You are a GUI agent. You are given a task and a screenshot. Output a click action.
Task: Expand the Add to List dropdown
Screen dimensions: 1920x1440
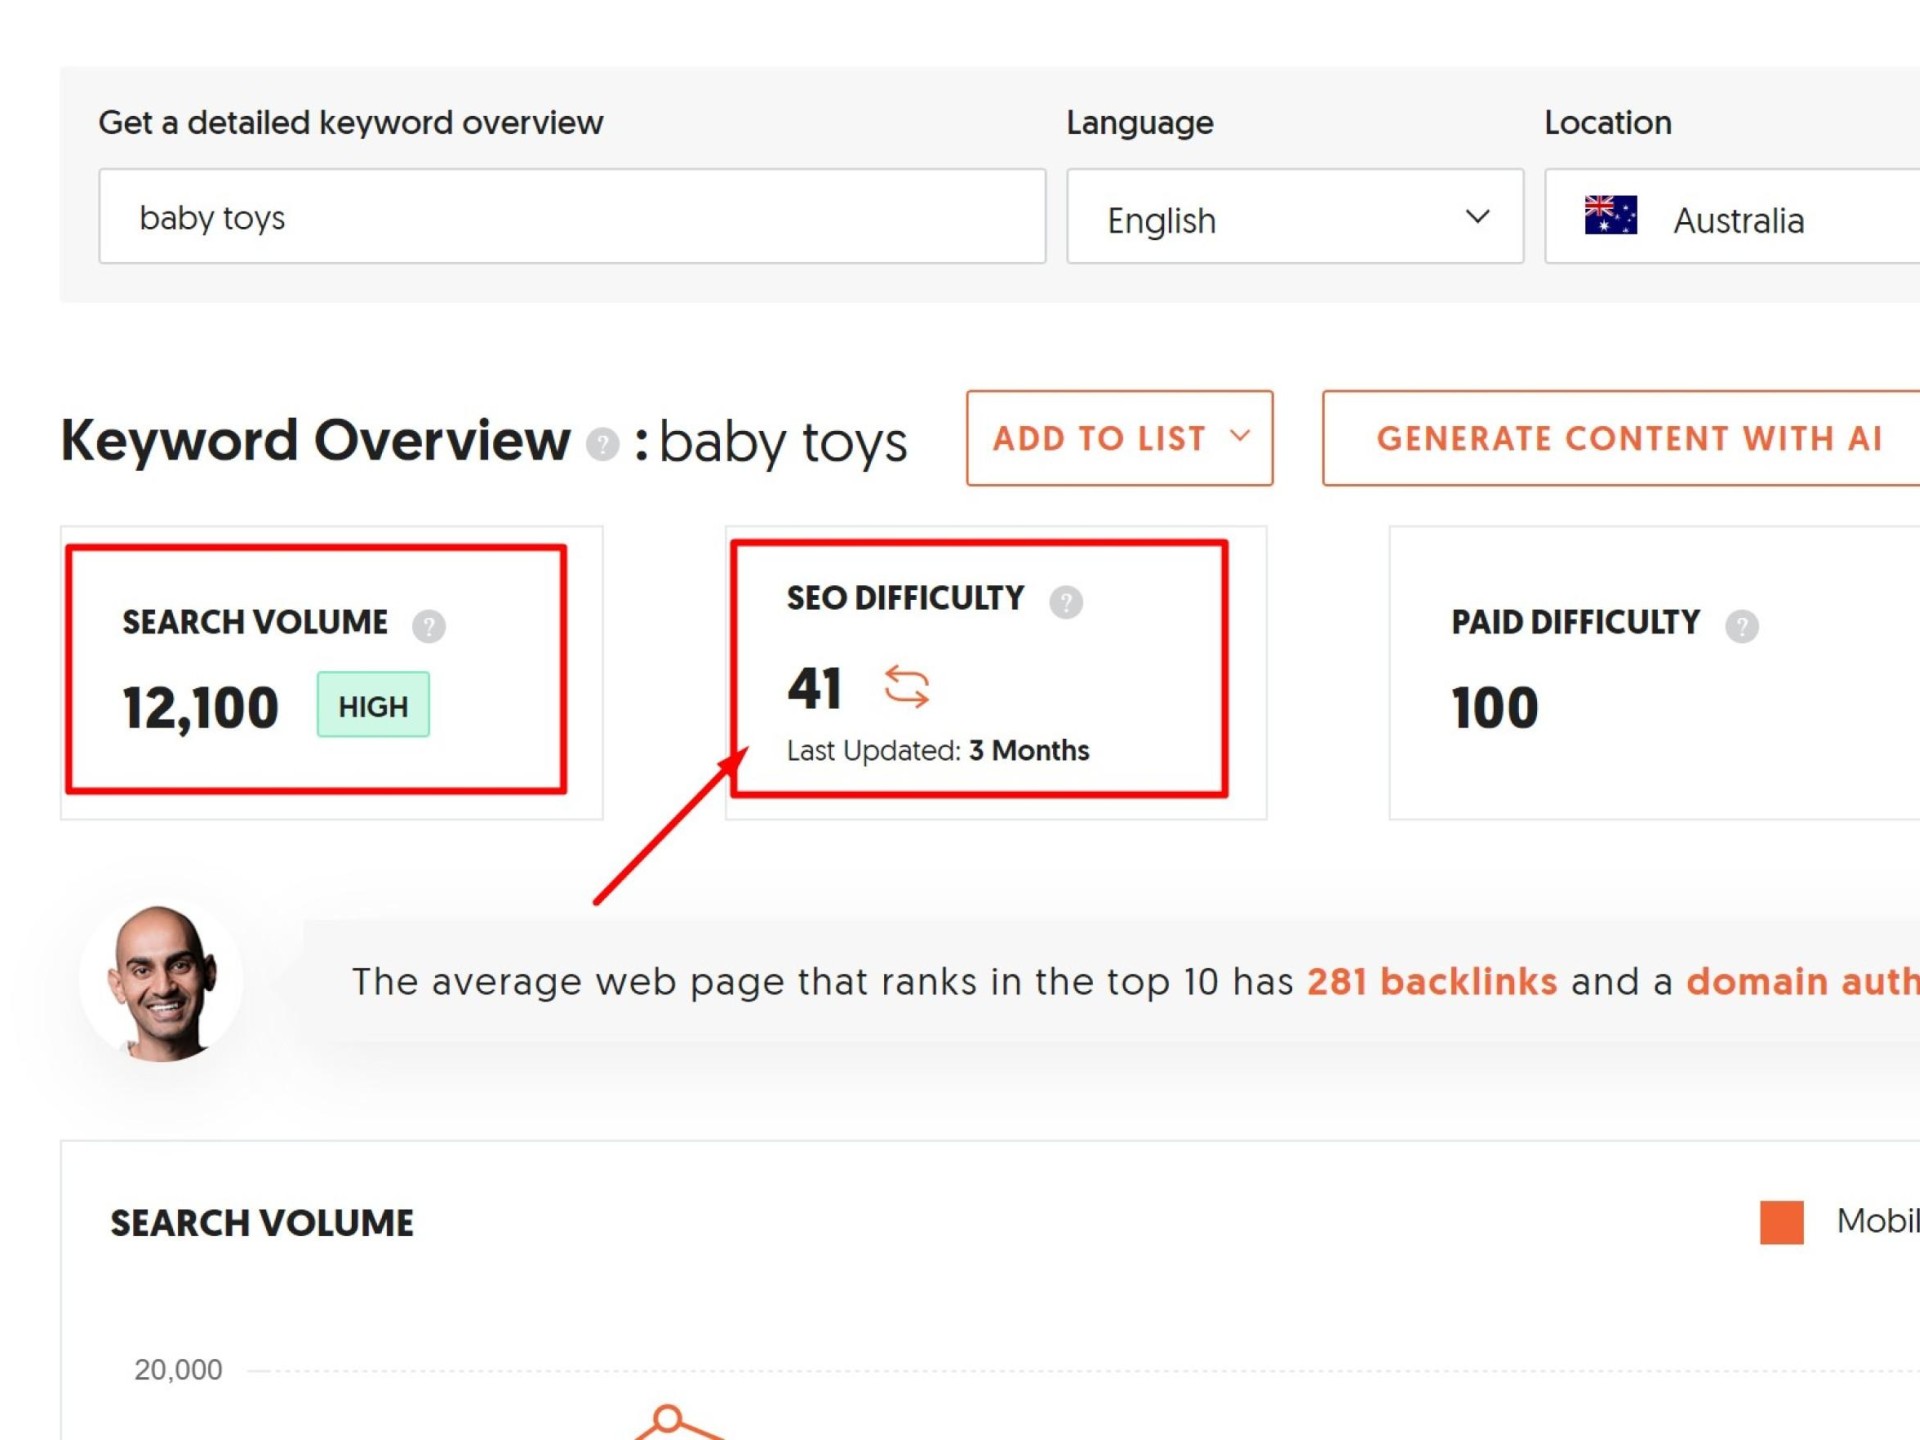[x=1100, y=439]
